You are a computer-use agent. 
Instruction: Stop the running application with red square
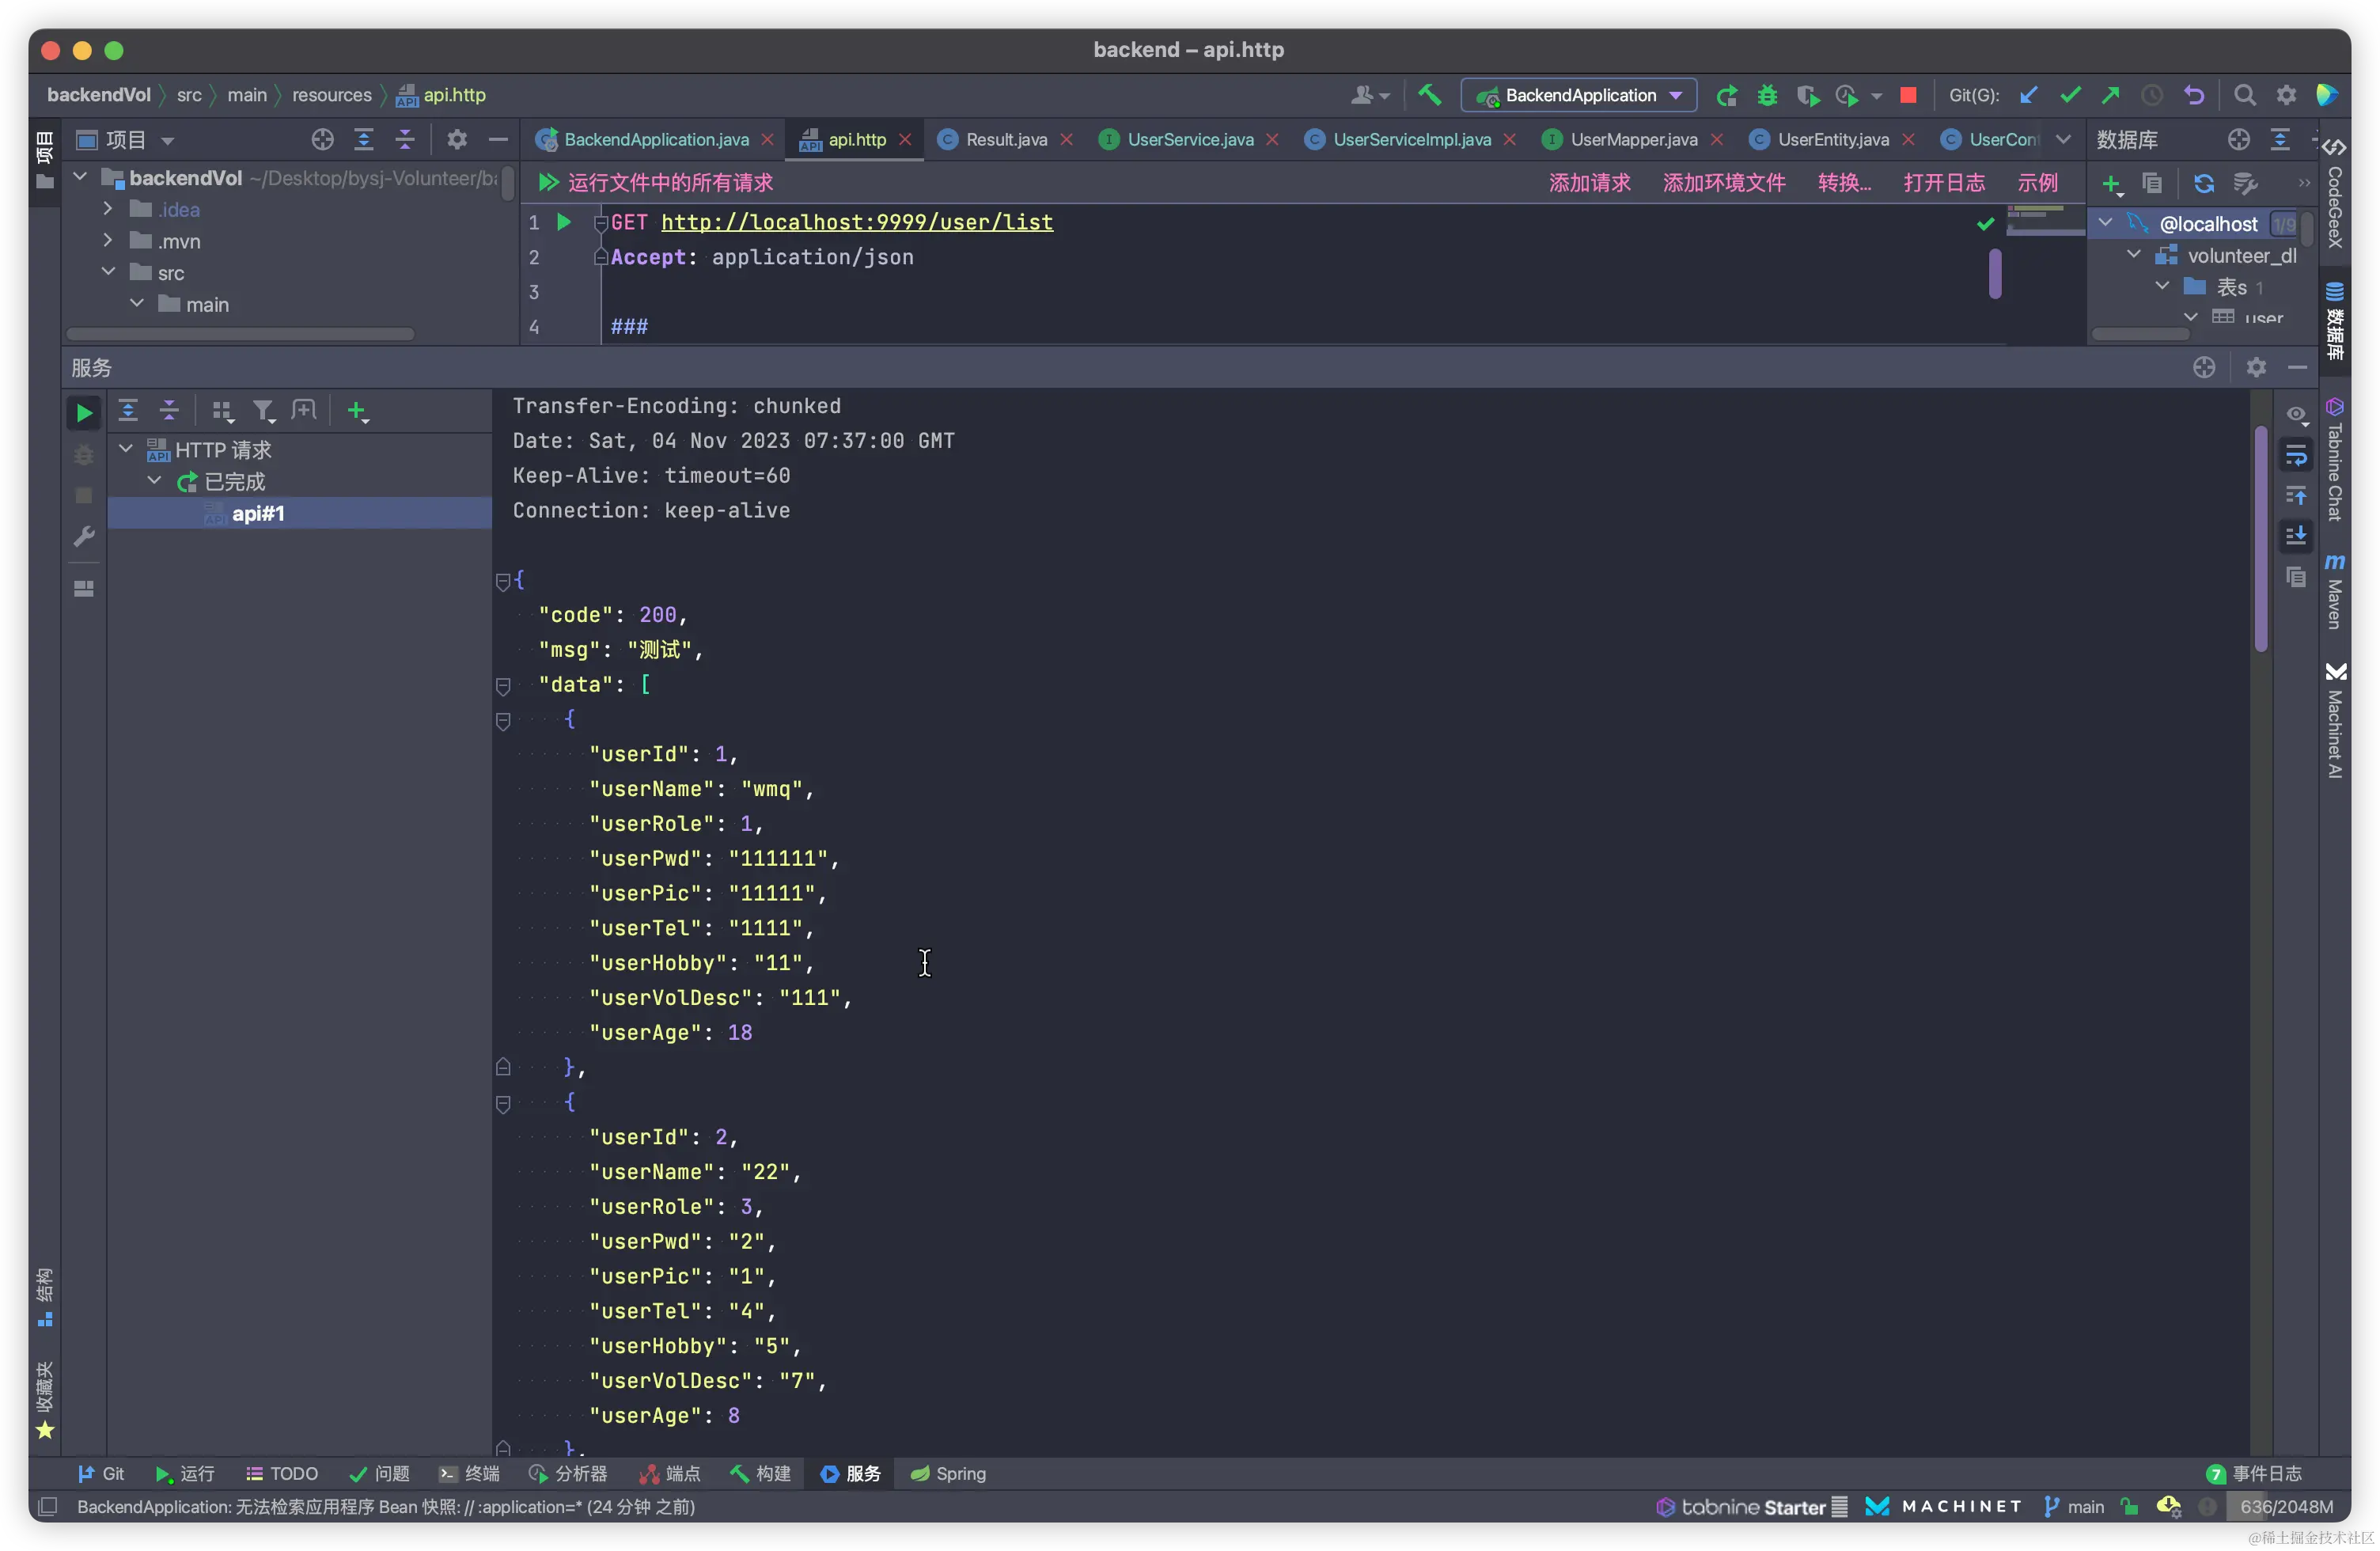pos(1908,95)
